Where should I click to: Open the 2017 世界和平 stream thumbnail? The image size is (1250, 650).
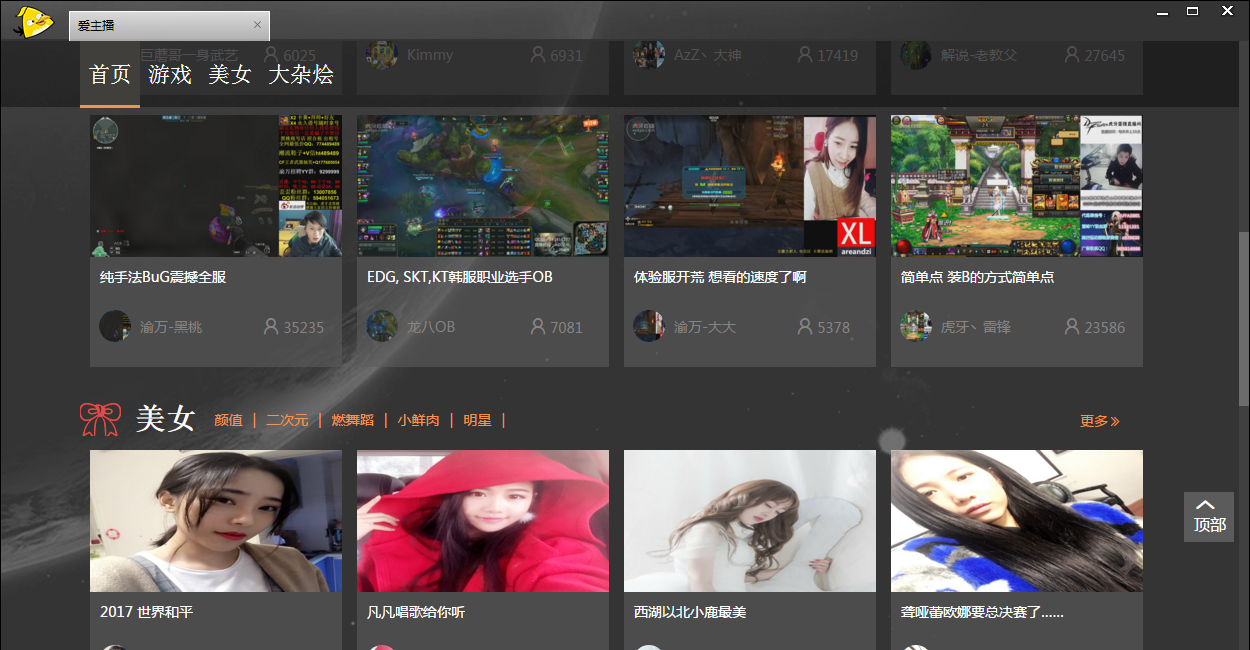pyautogui.click(x=215, y=520)
